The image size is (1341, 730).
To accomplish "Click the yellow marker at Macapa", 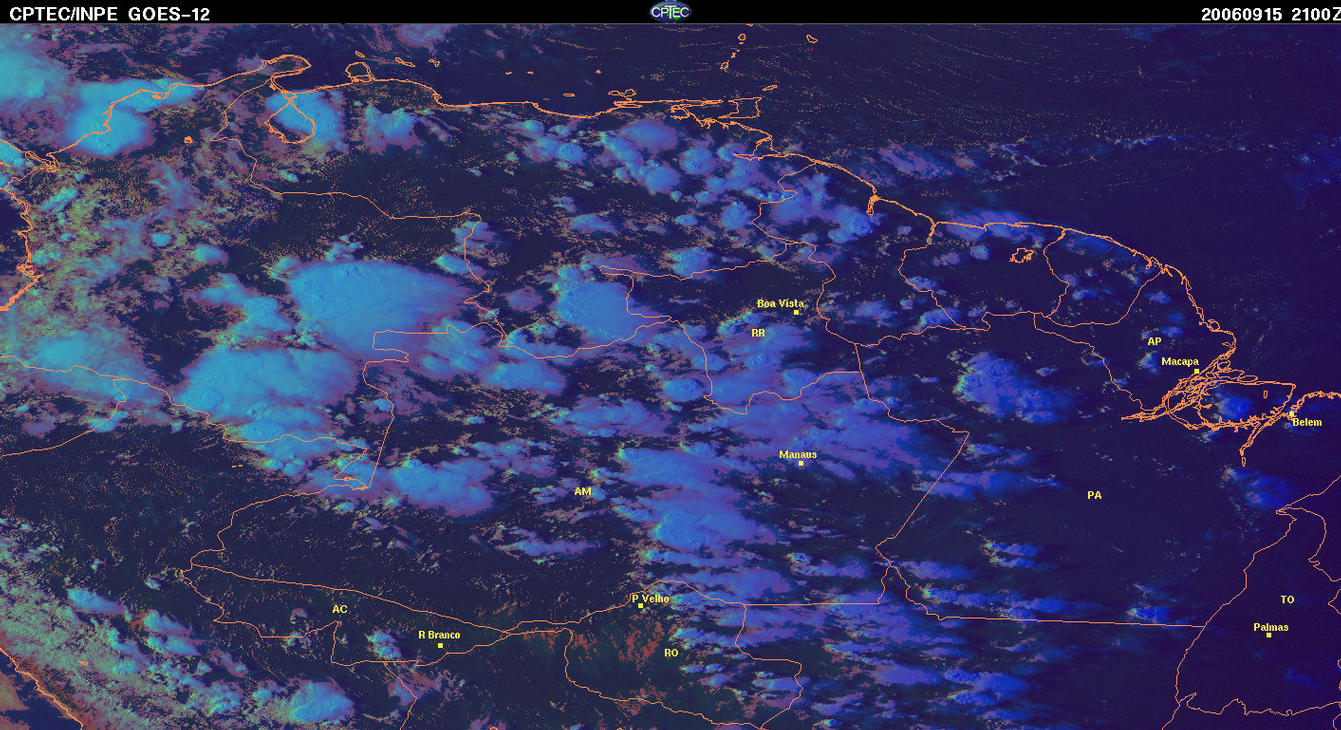I will (x=1196, y=371).
